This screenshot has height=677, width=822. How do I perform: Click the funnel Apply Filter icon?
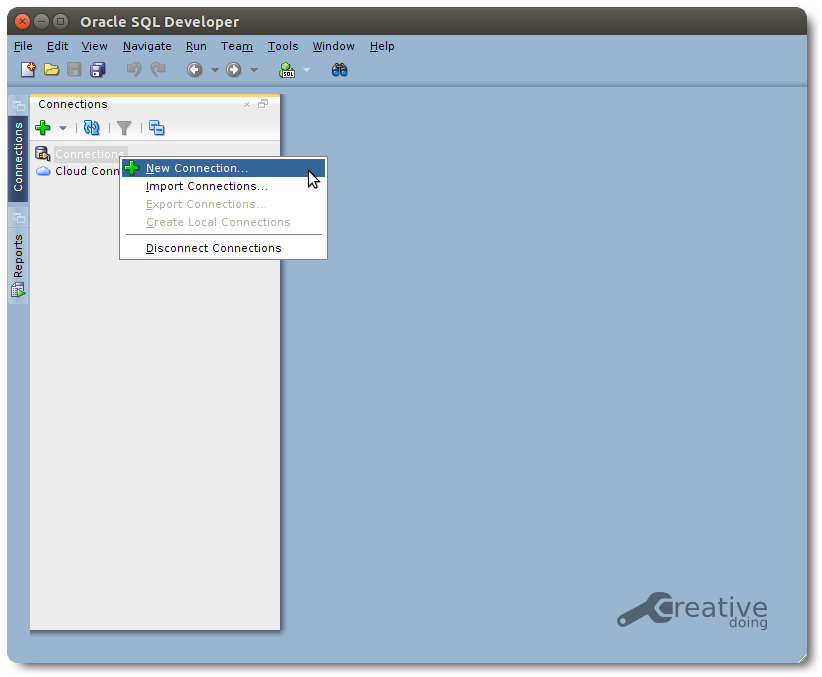coord(124,127)
